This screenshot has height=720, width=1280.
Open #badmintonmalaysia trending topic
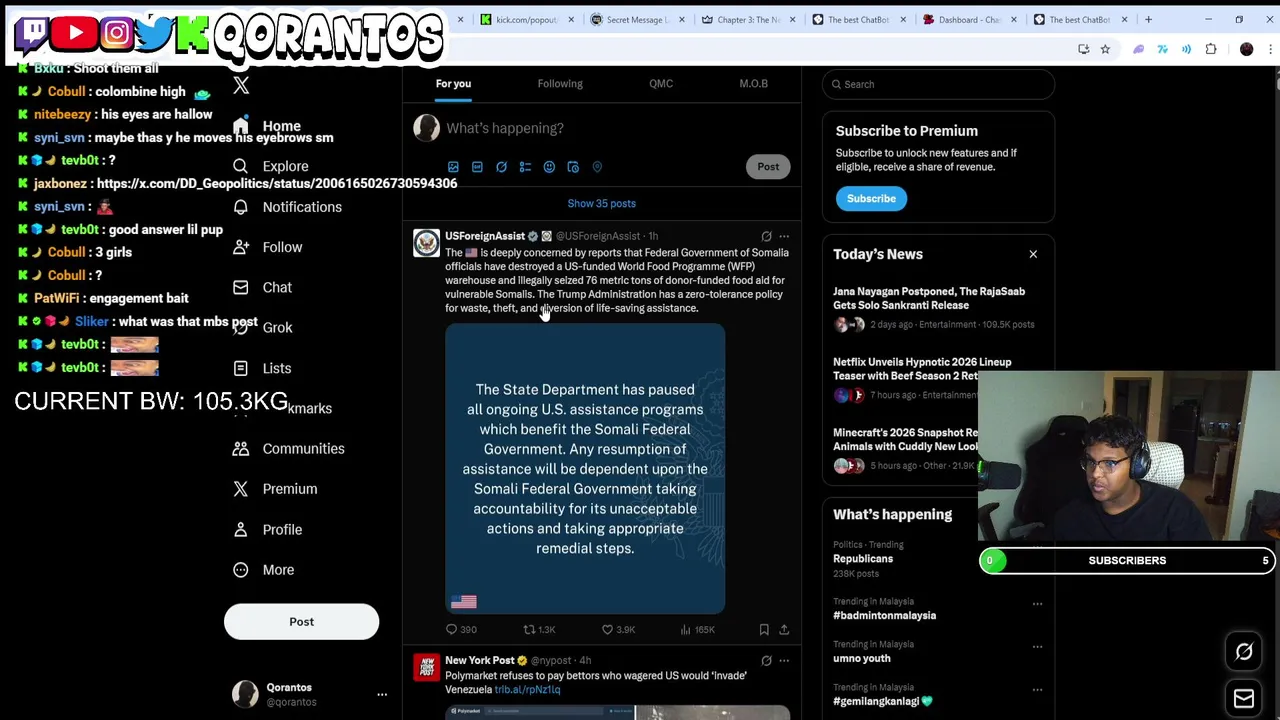(884, 616)
